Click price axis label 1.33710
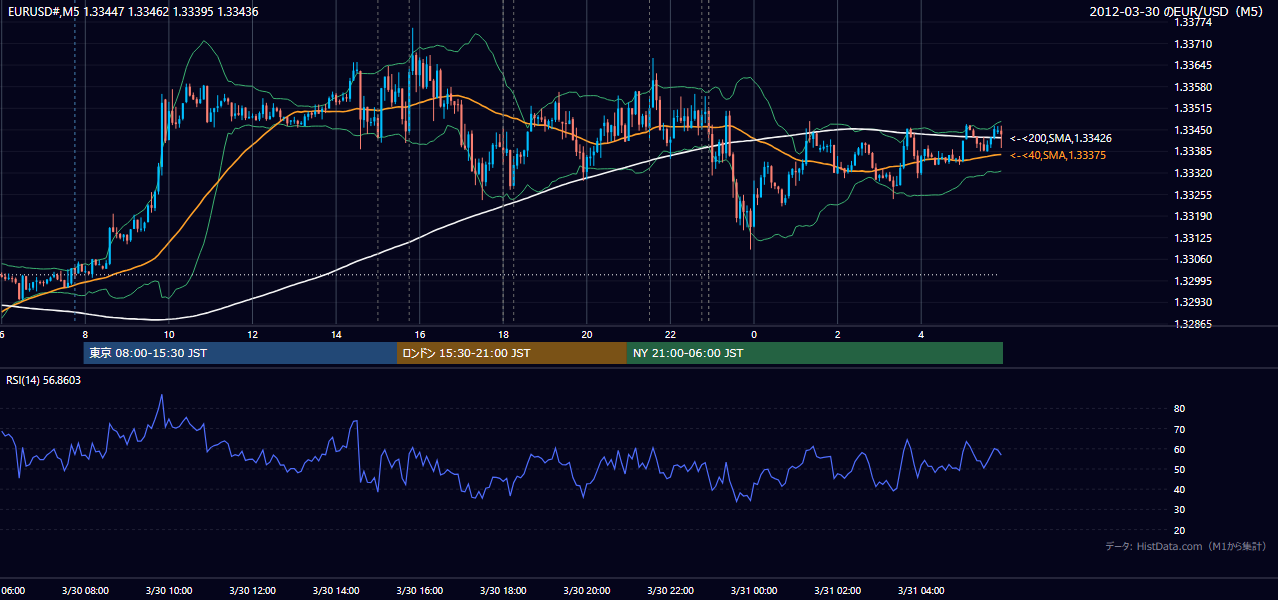 point(1192,44)
